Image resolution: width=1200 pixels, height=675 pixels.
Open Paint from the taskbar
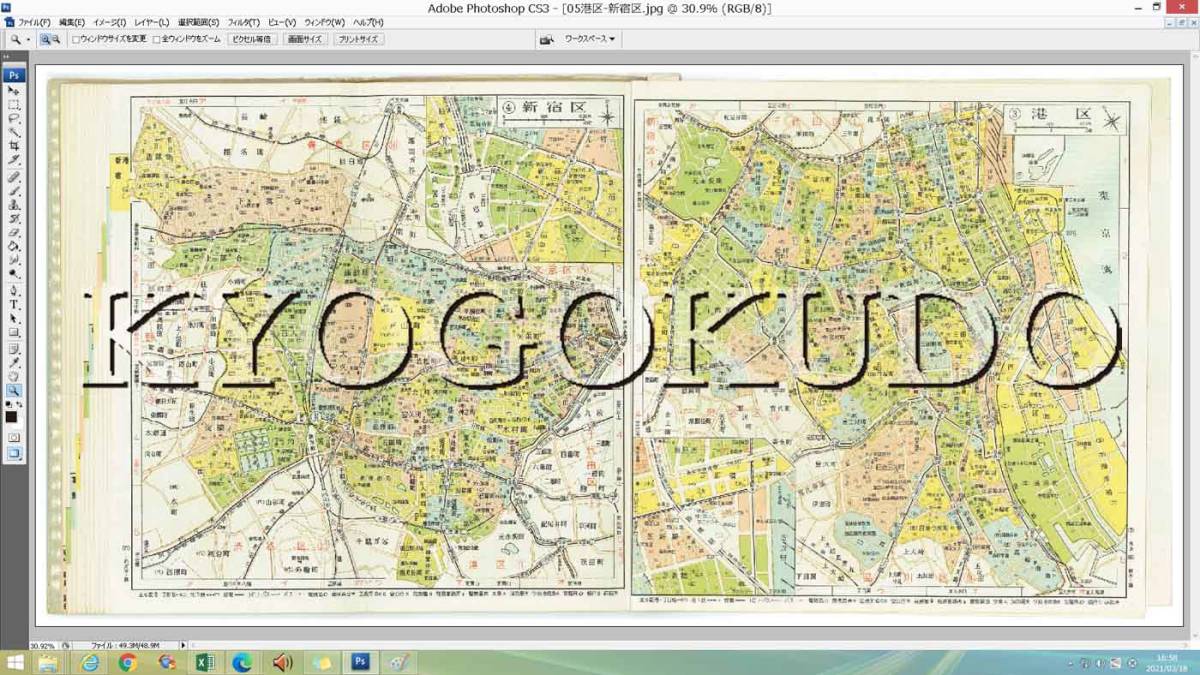[x=398, y=663]
